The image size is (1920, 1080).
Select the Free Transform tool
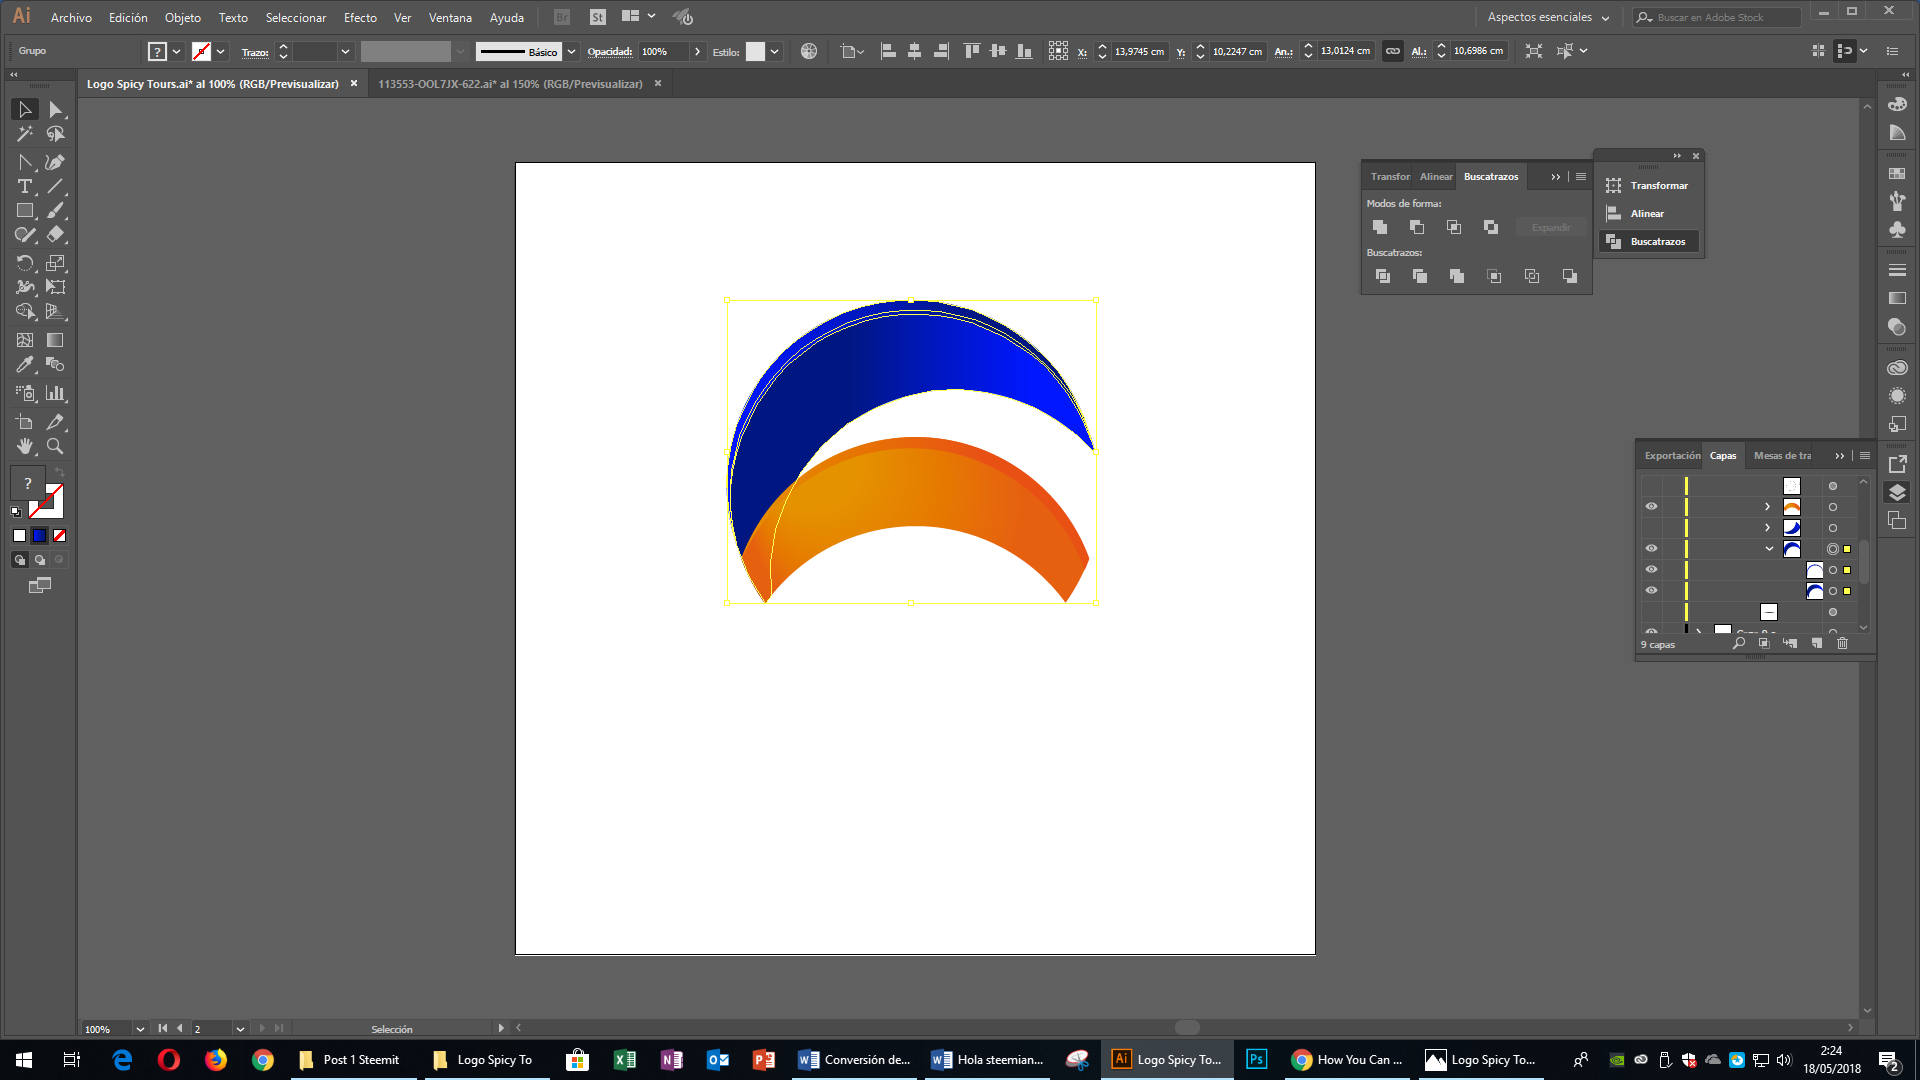point(56,287)
